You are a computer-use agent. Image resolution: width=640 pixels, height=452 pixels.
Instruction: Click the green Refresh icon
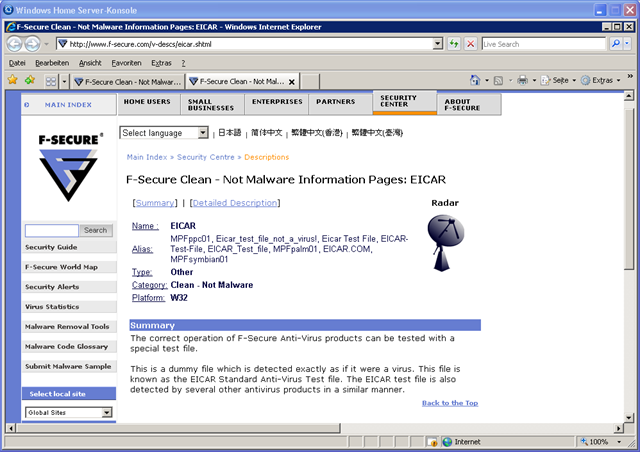tap(454, 44)
